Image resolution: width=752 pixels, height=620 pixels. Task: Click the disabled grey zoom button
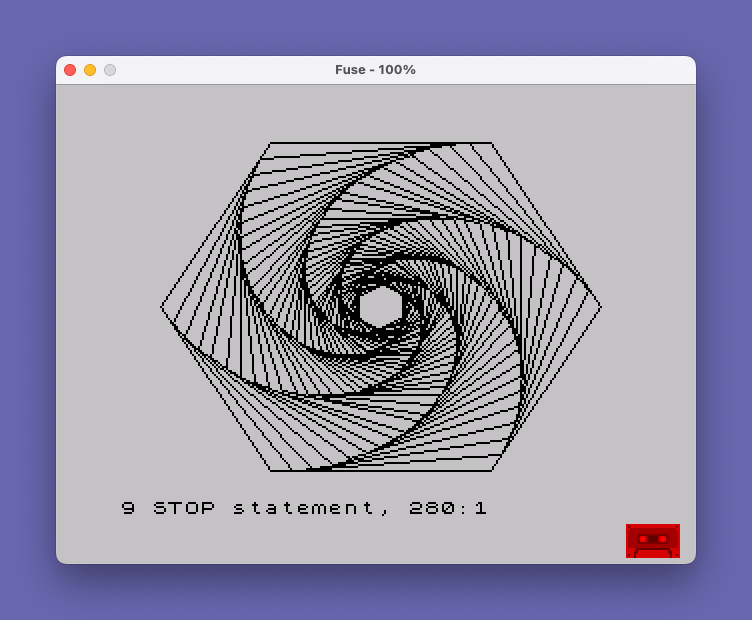pos(110,70)
